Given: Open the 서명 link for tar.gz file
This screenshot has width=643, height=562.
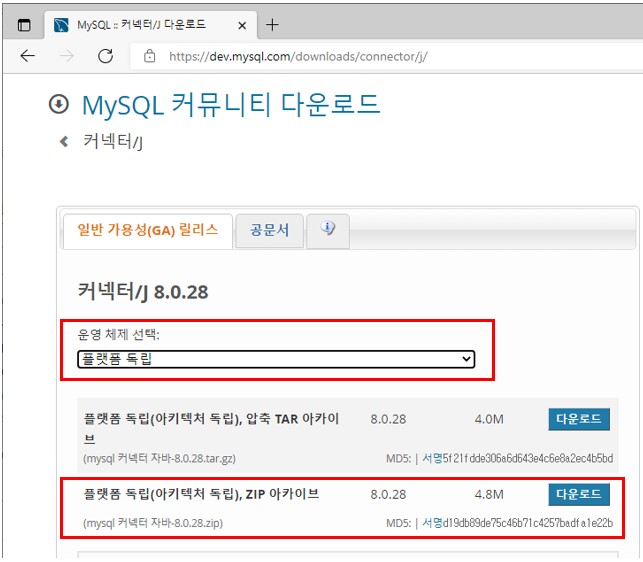Looking at the screenshot, I should 432,458.
